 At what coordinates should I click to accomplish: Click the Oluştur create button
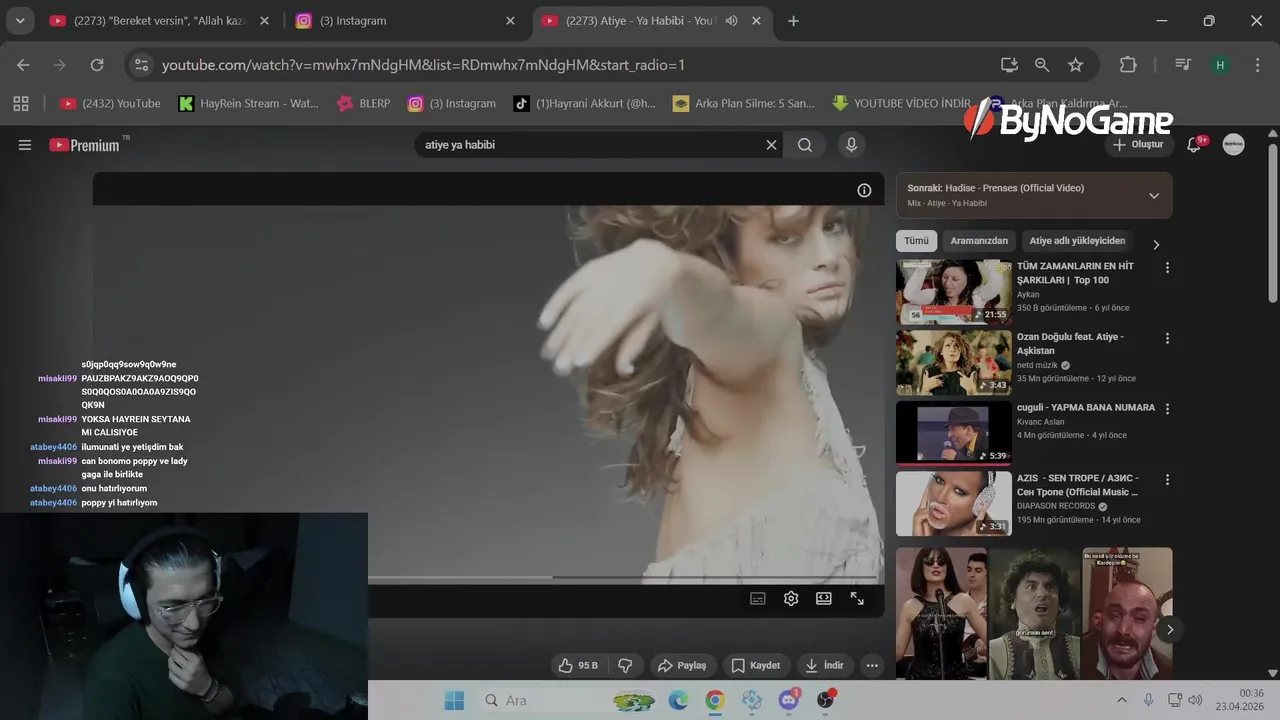coord(1138,144)
